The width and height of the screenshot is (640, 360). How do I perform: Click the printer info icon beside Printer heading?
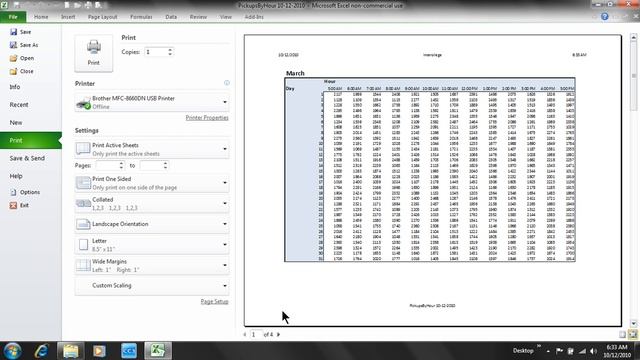pos(227,83)
